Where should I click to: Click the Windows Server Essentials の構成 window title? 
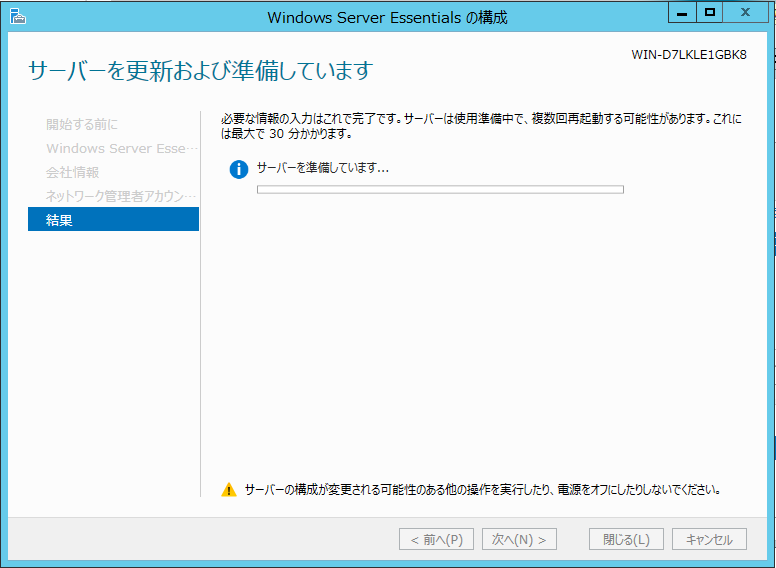click(x=388, y=17)
